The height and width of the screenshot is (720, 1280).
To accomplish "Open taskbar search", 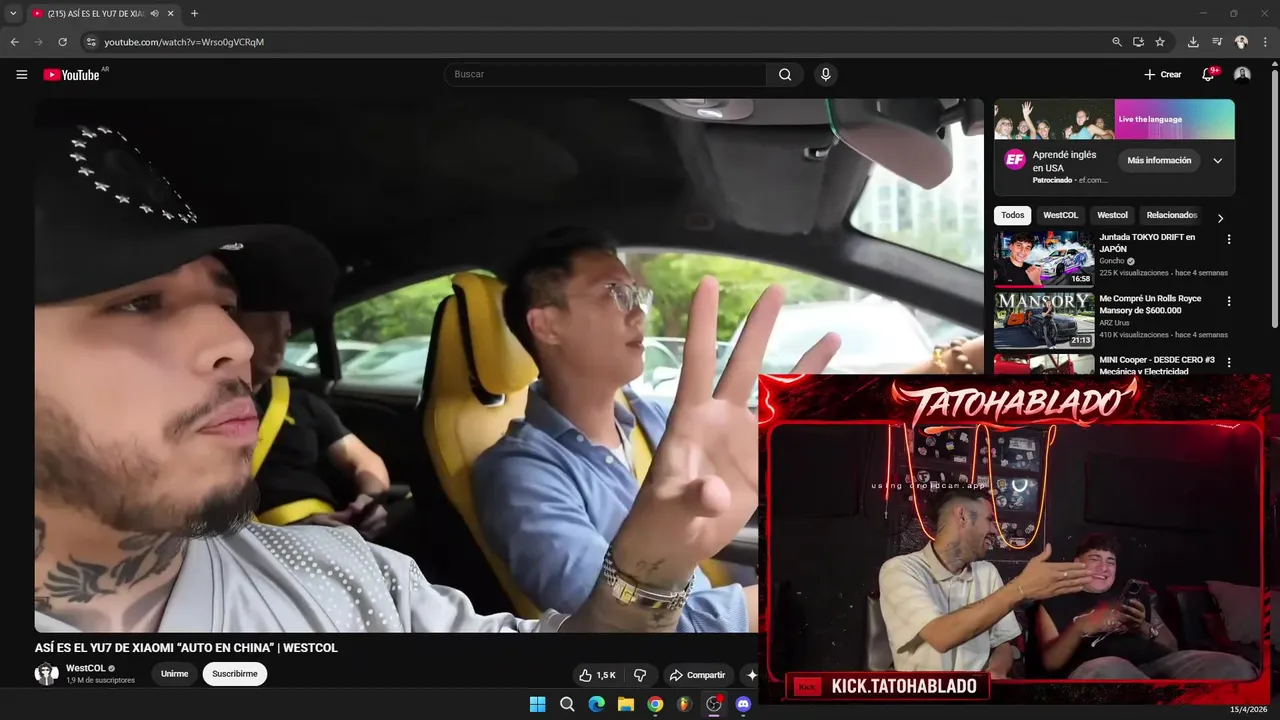I will pos(567,704).
